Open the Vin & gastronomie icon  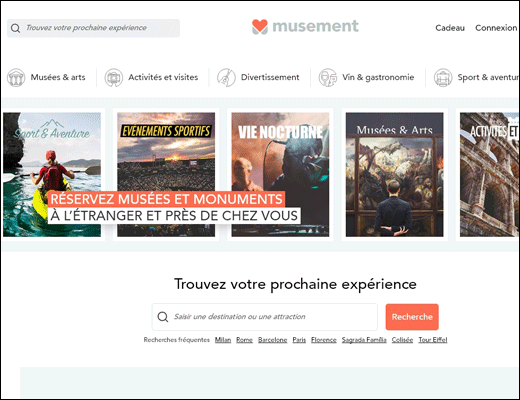[328, 77]
